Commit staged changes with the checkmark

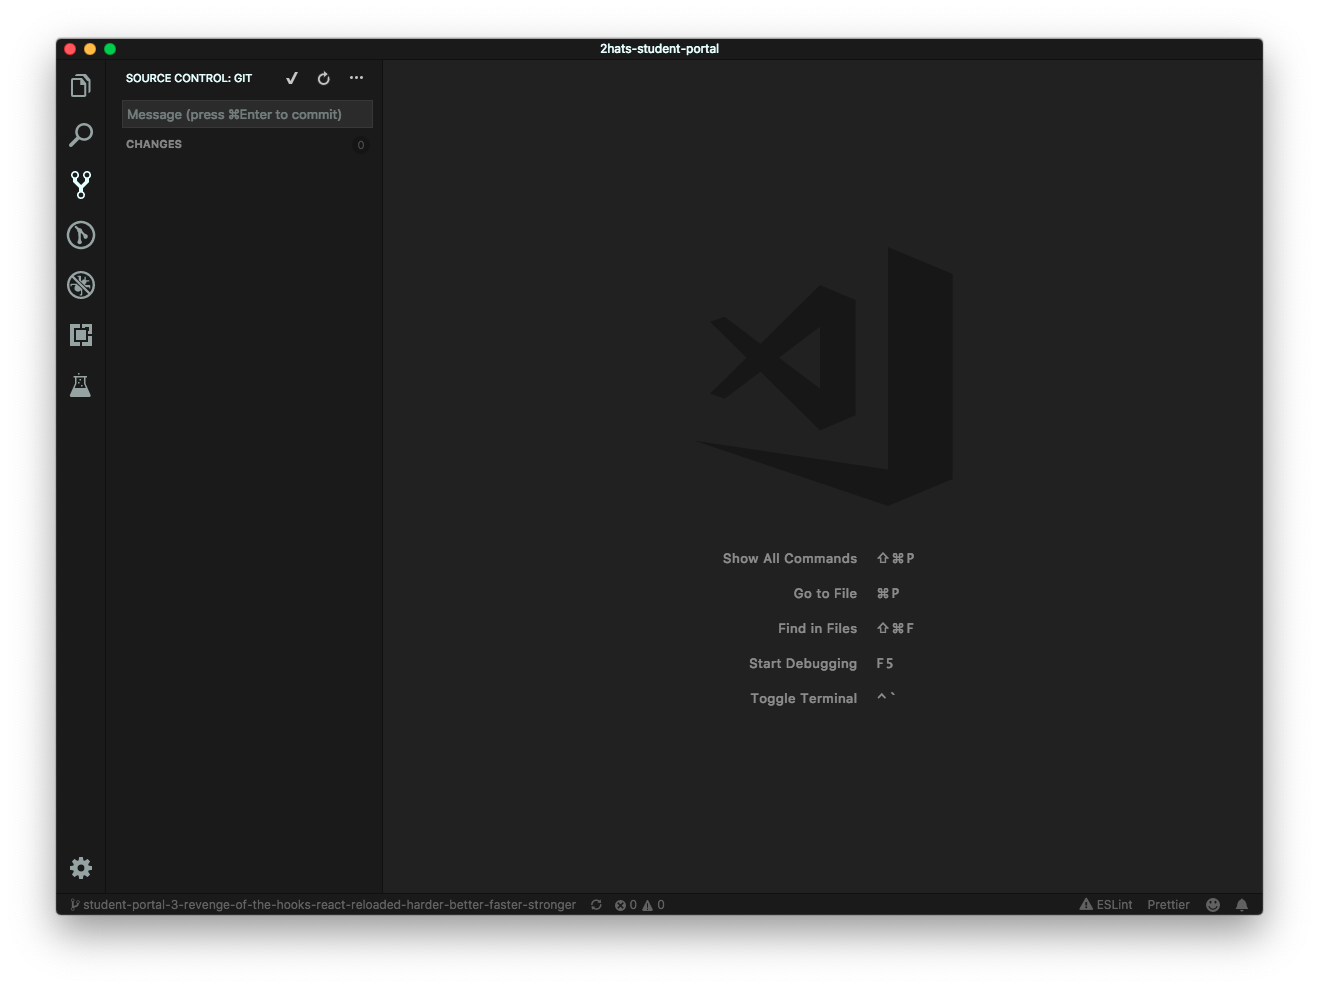coord(291,78)
